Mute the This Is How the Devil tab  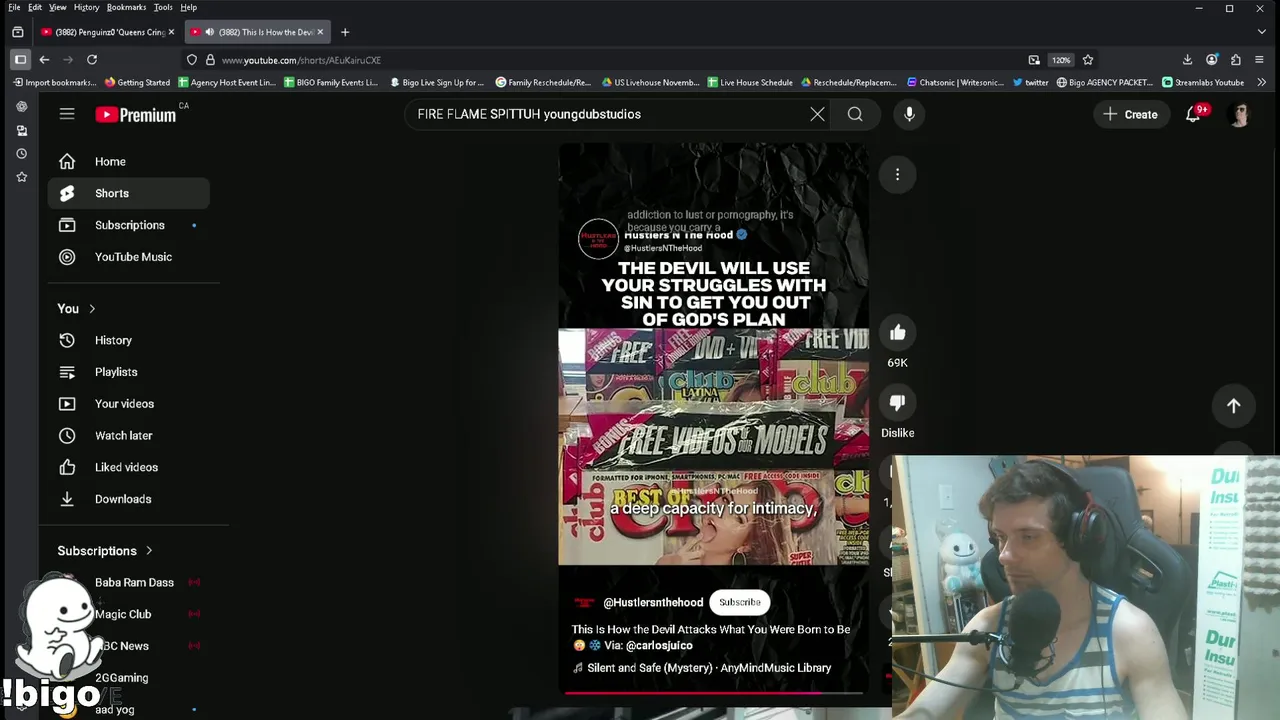(209, 32)
